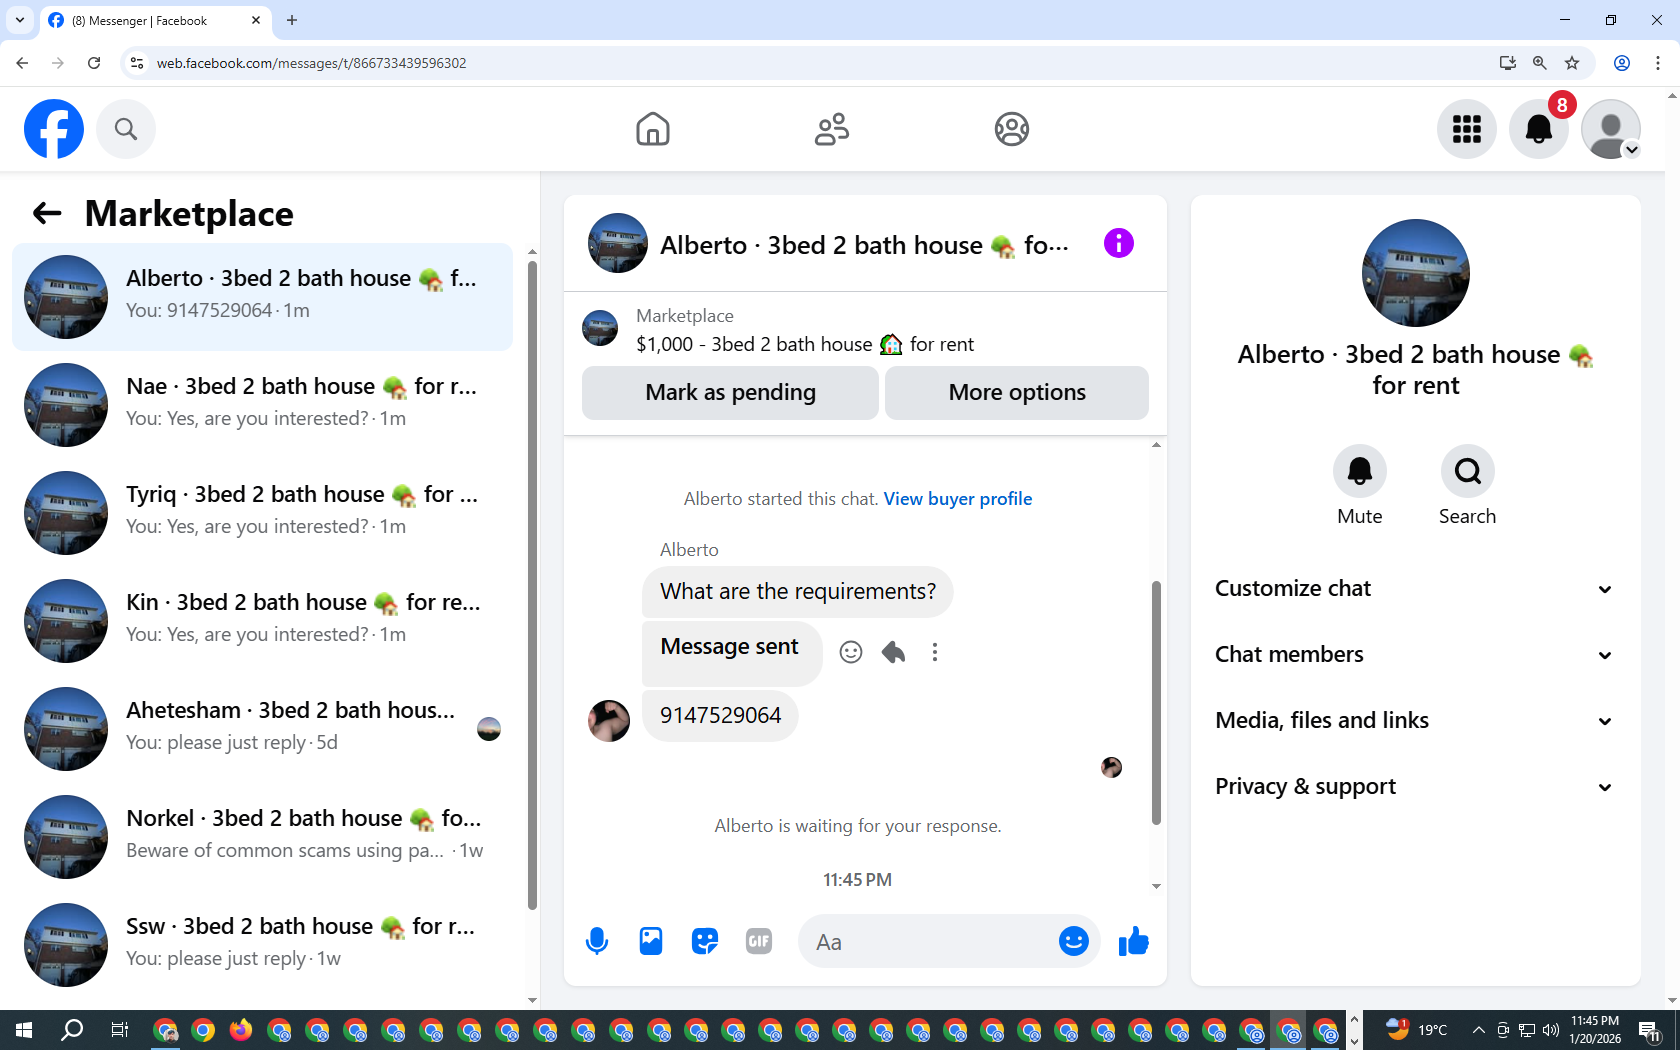Expand the Chat members section
Viewport: 1680px width, 1050px height.
tap(1415, 655)
